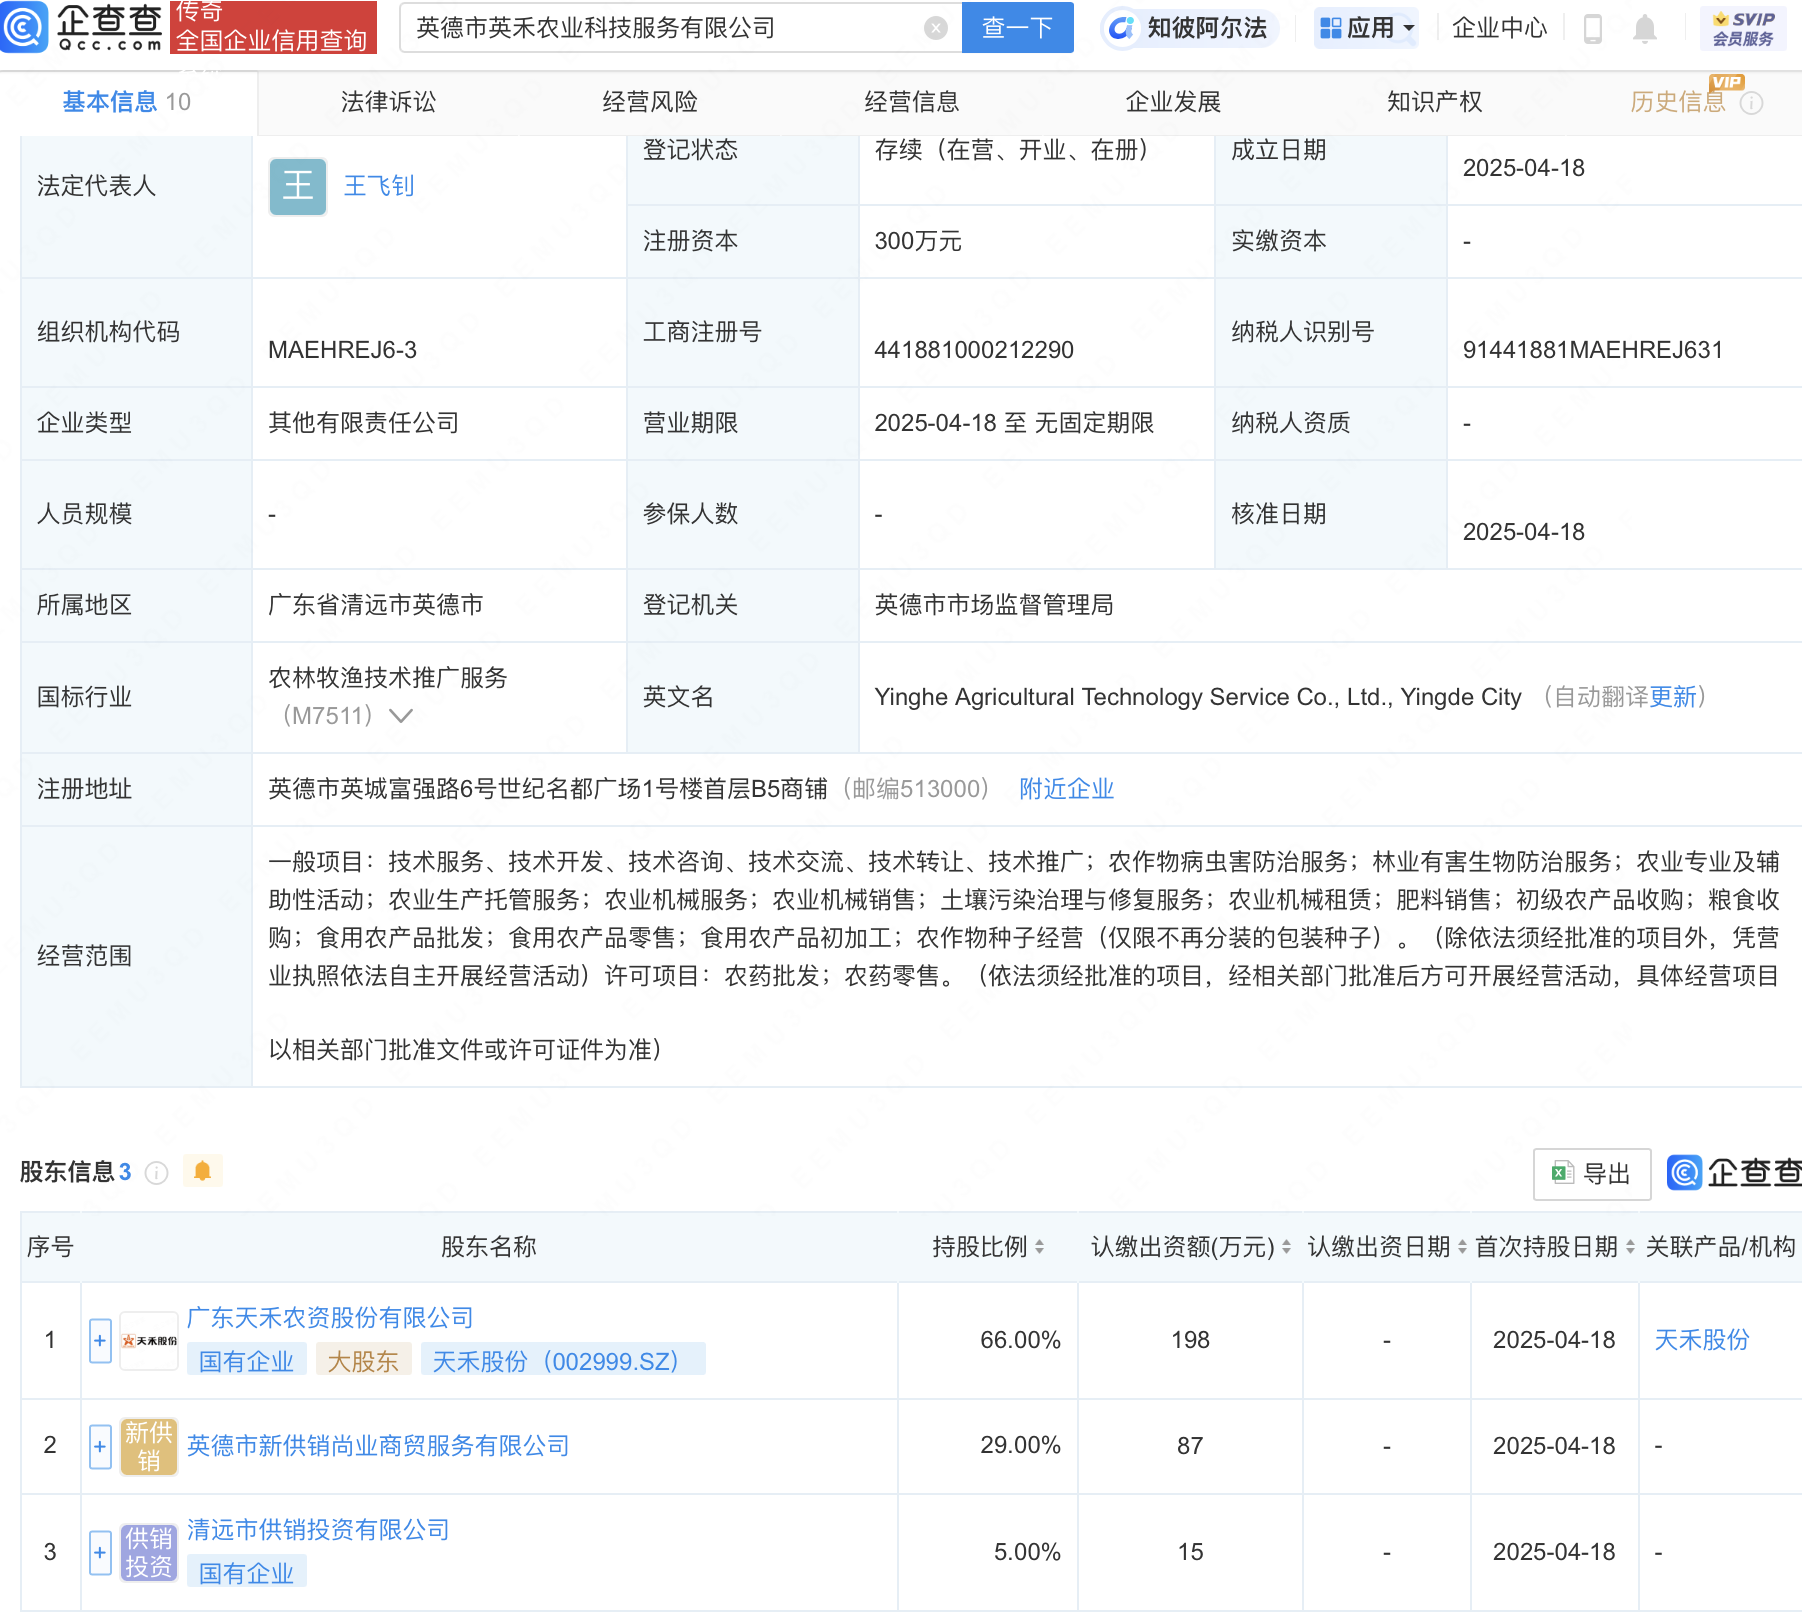
Task: Toggle shareholder alert bell icon
Action: (202, 1171)
